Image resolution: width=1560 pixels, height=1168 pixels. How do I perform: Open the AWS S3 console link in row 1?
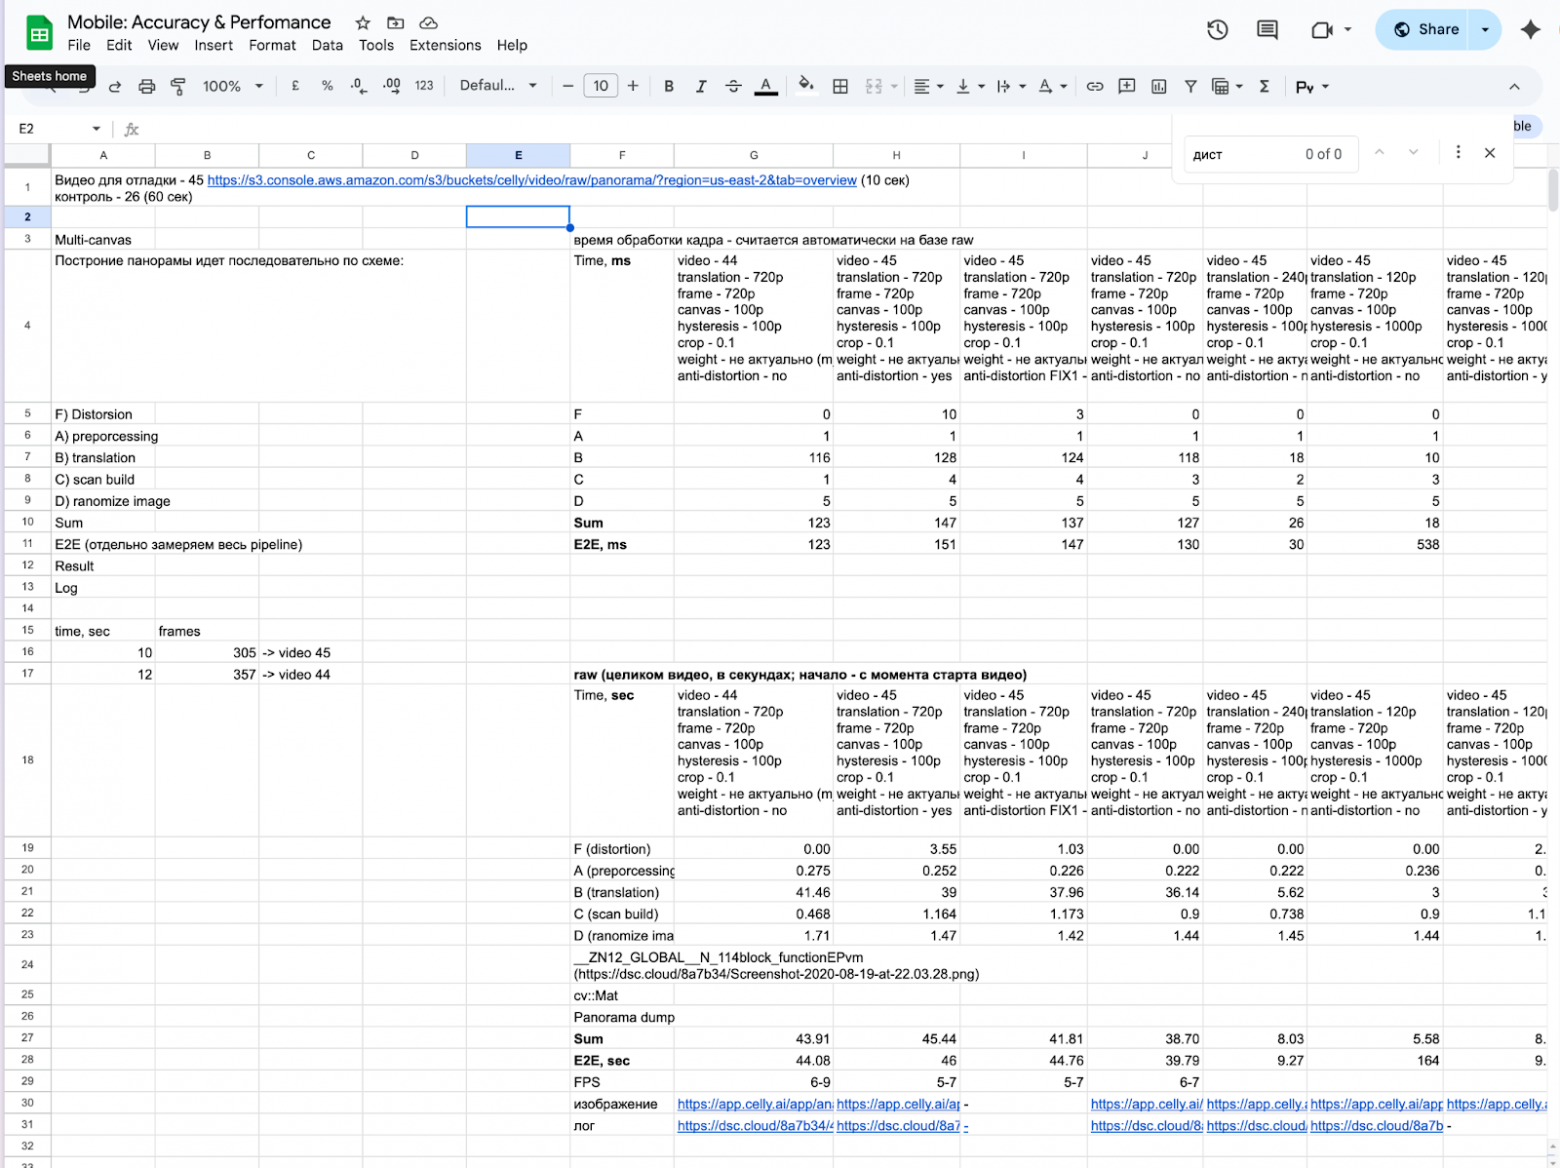(532, 181)
